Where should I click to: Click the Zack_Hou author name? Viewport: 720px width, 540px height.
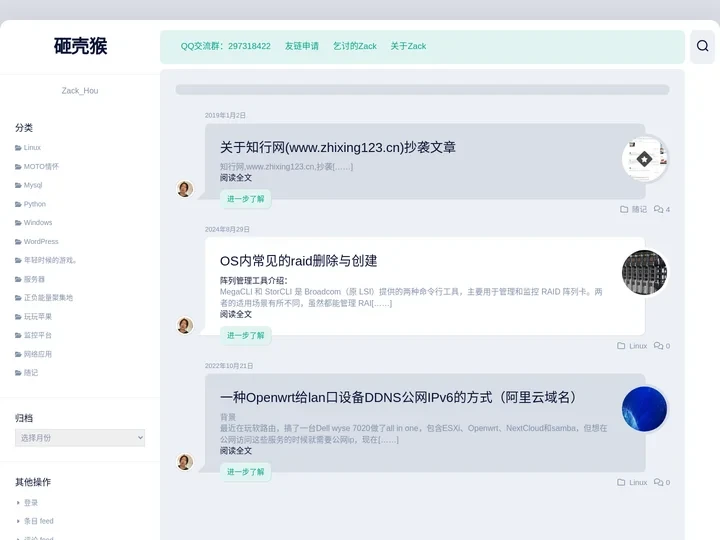80,90
